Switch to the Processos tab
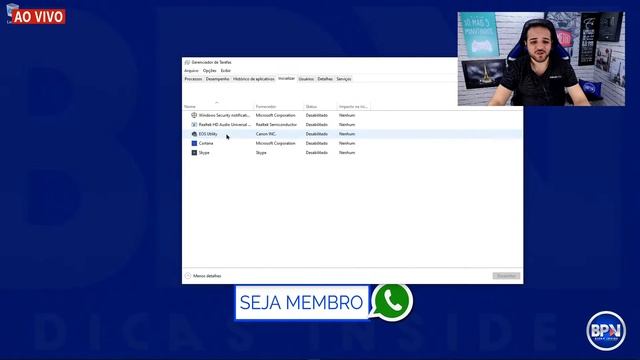640x360 pixels. pos(193,79)
